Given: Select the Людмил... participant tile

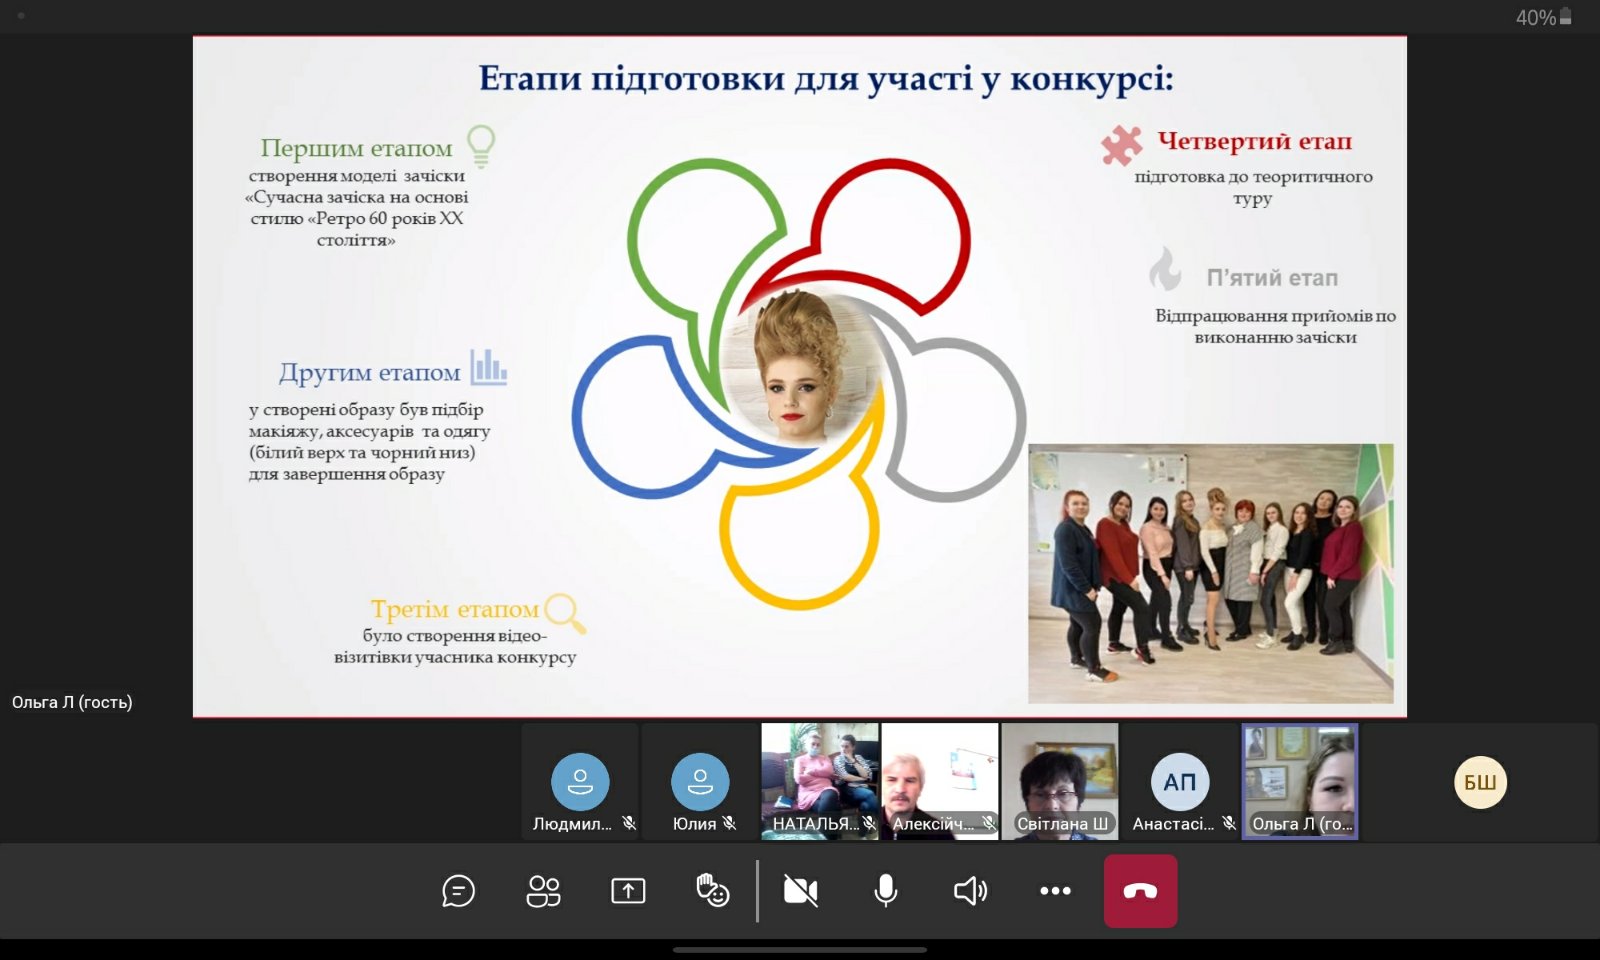Looking at the screenshot, I should pyautogui.click(x=580, y=782).
